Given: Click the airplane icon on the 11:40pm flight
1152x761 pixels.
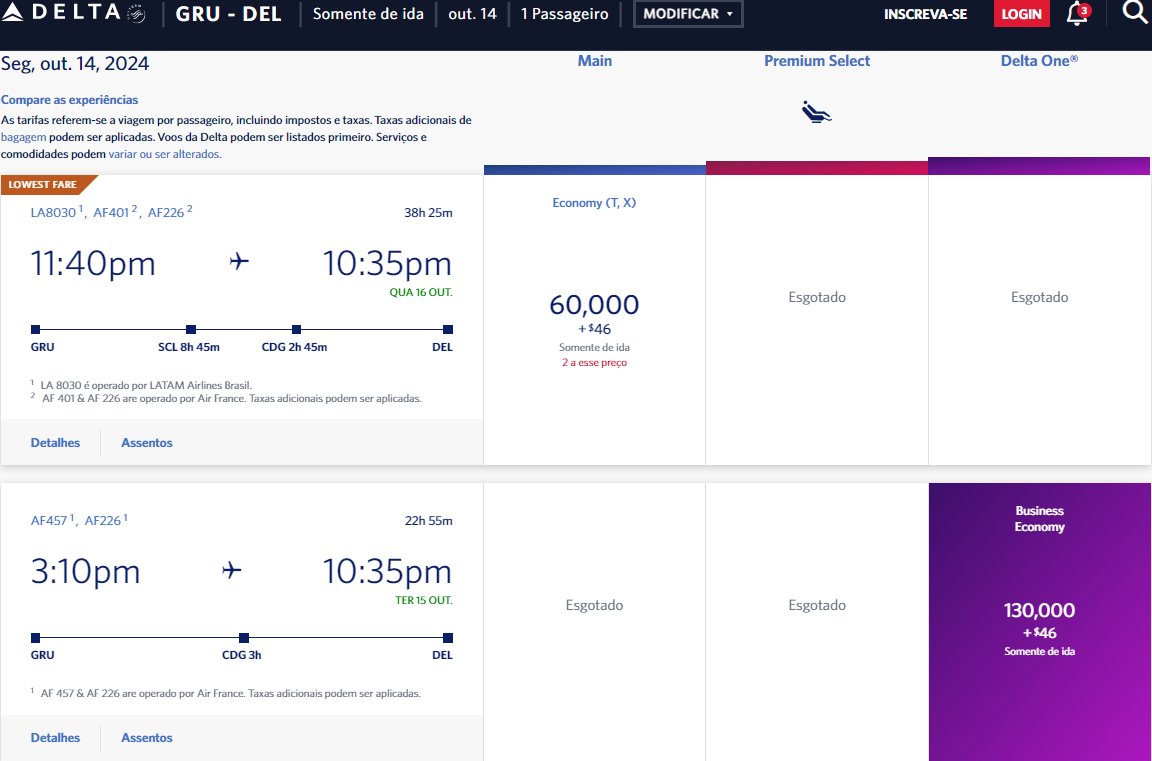Looking at the screenshot, I should pyautogui.click(x=239, y=262).
